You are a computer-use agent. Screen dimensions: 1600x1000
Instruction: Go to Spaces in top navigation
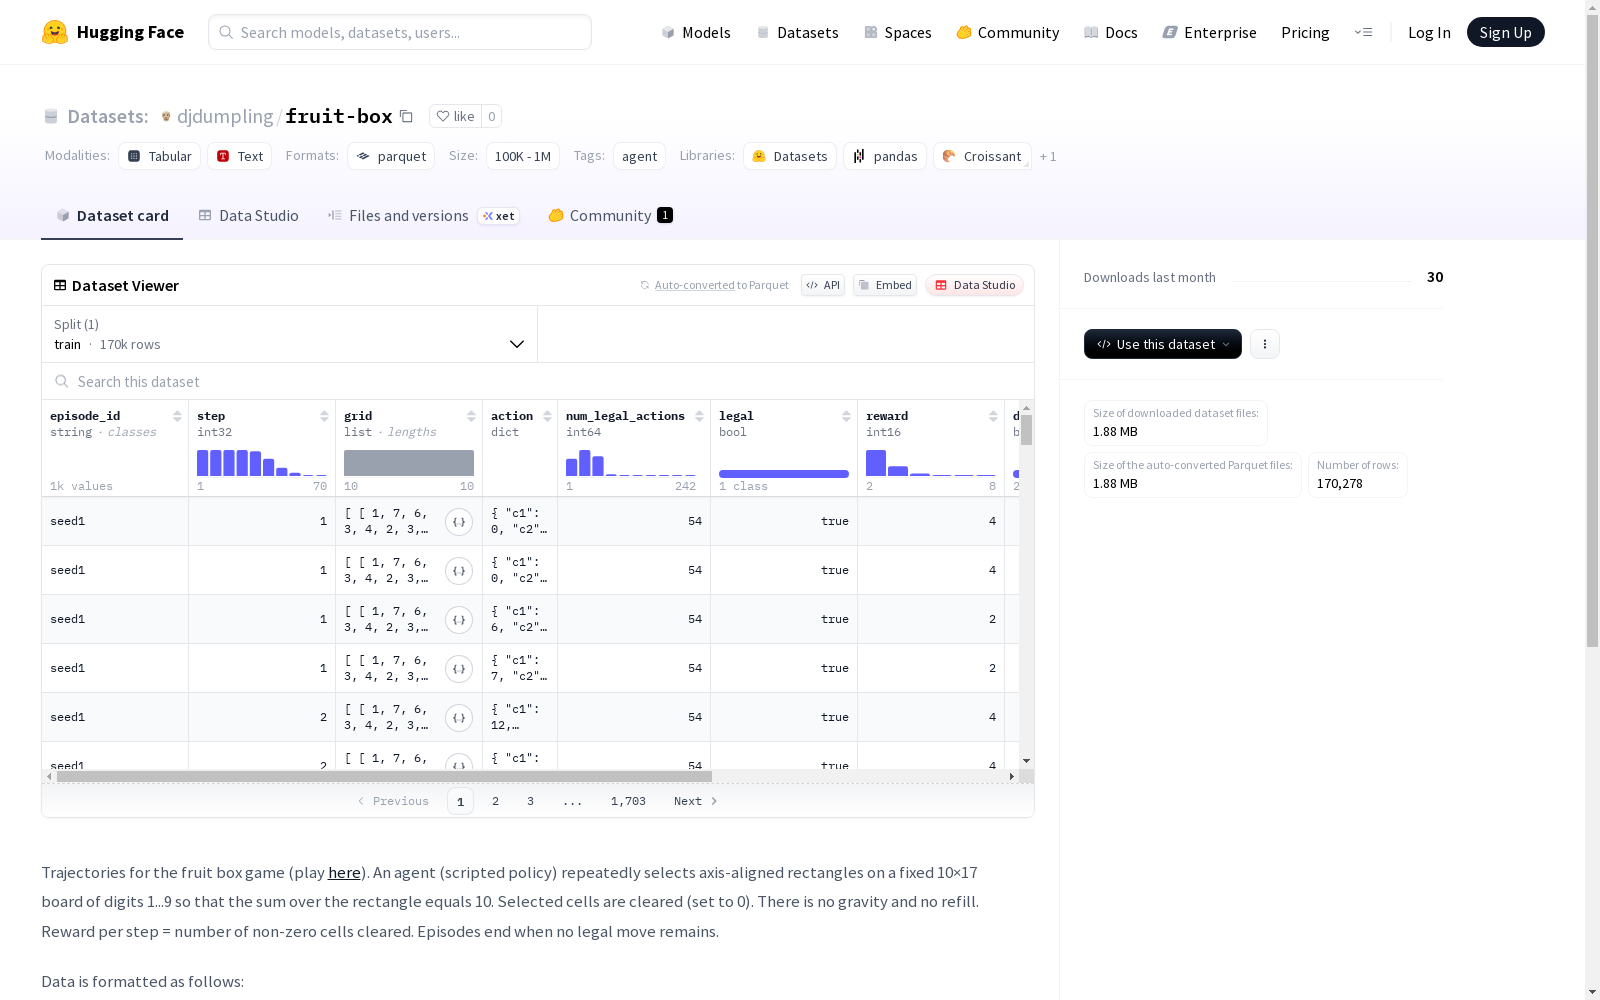point(898,32)
